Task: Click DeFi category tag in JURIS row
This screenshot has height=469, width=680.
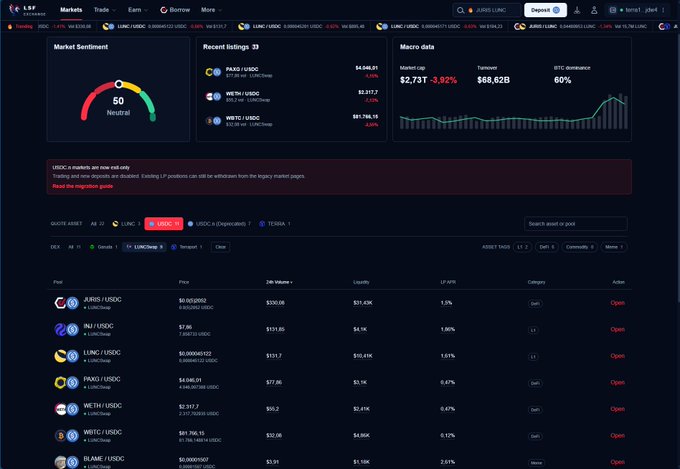Action: (535, 304)
